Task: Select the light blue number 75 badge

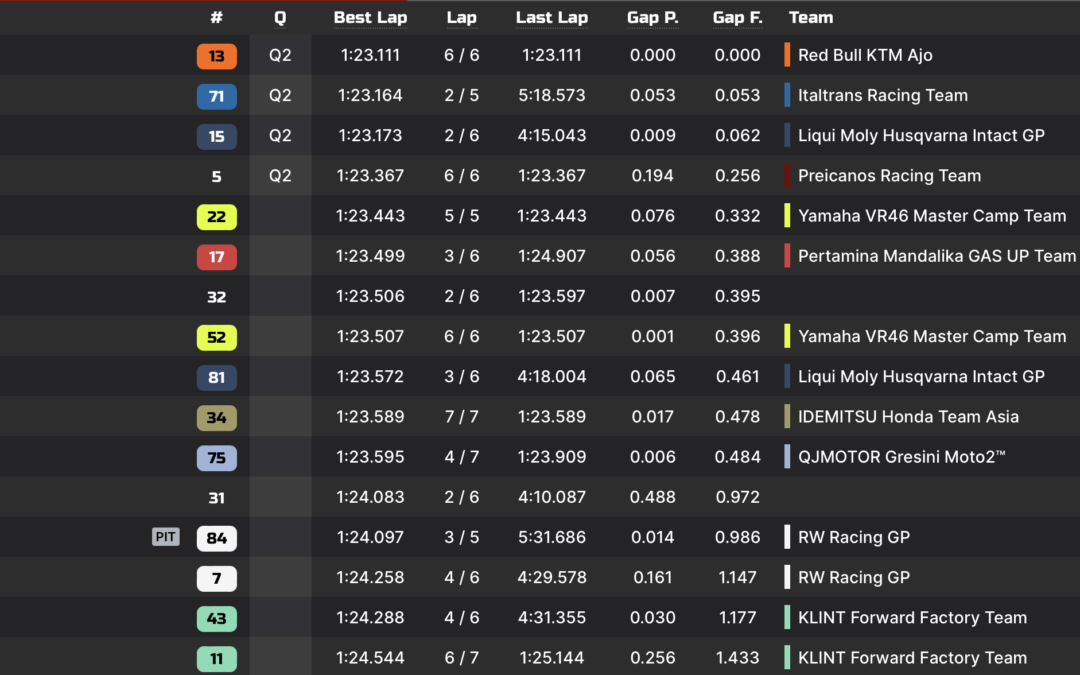Action: 216,457
